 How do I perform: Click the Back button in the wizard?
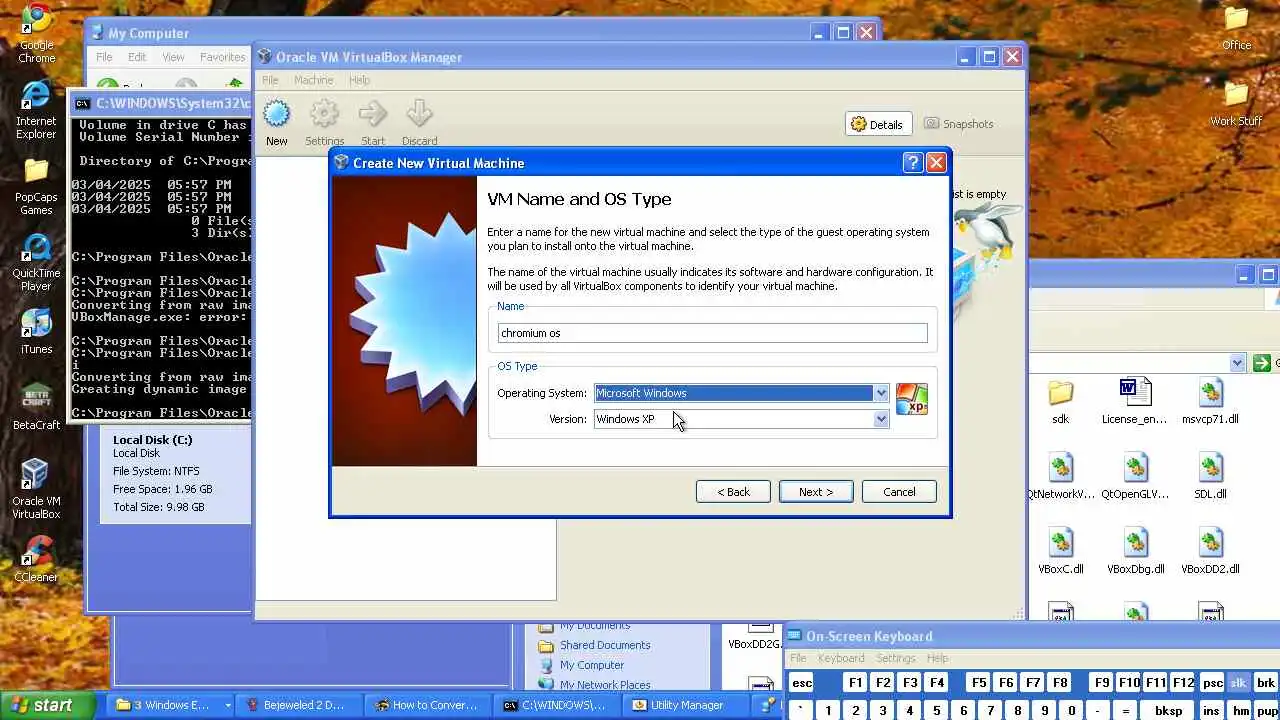(733, 492)
